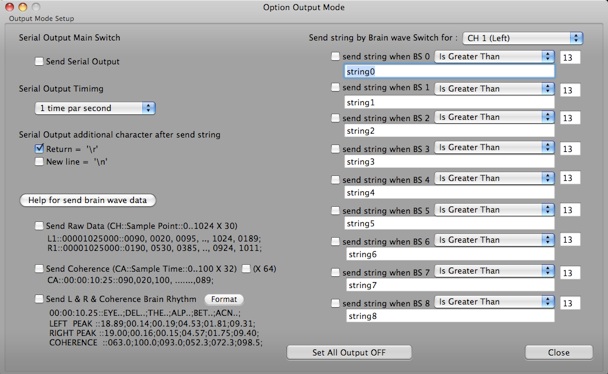Click the string8 text input
This screenshot has height=374, width=608.
450,316
